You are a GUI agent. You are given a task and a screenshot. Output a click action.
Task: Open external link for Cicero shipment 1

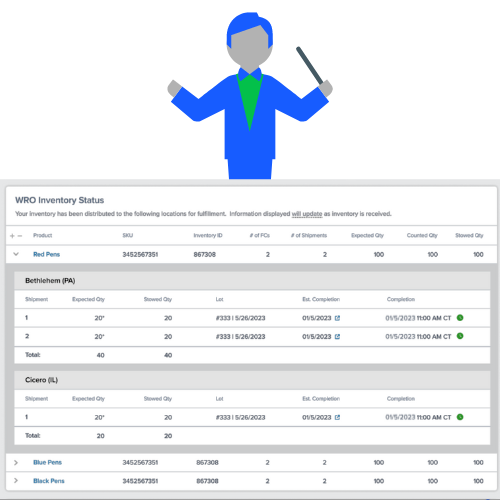tap(337, 417)
